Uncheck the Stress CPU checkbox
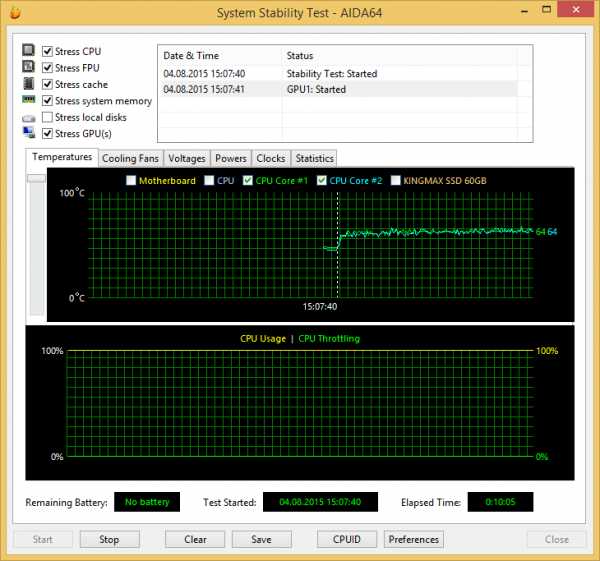The width and height of the screenshot is (600, 561). 47,51
